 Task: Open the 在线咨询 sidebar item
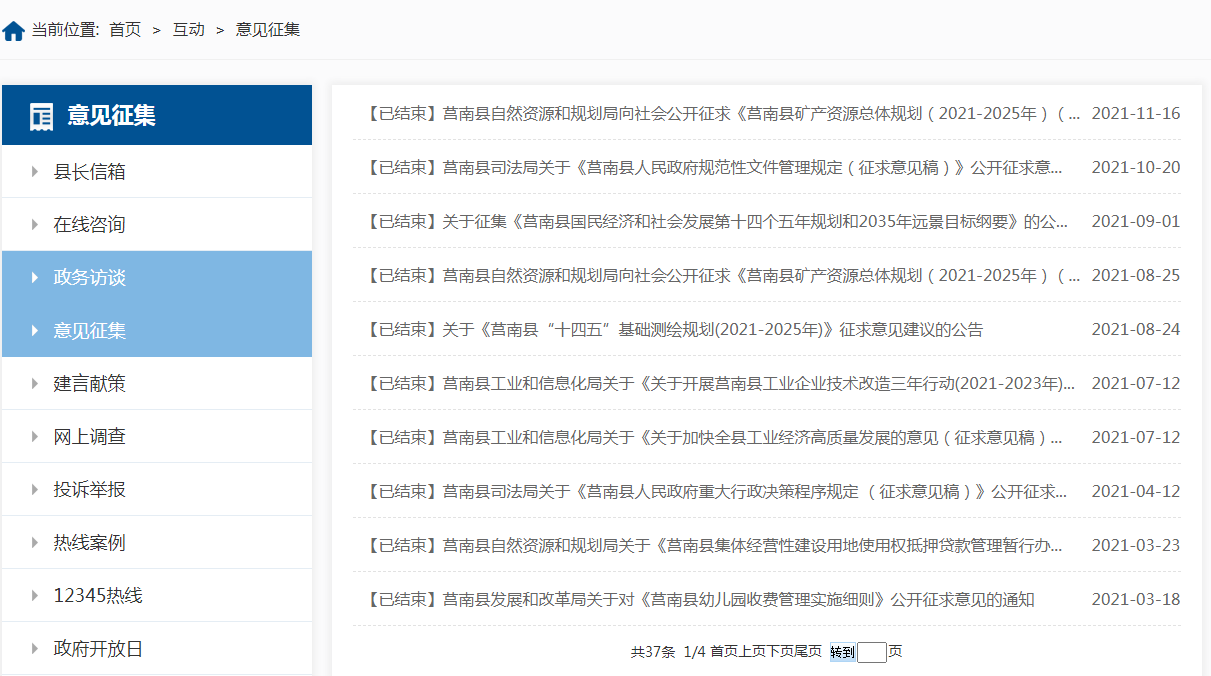tap(157, 225)
